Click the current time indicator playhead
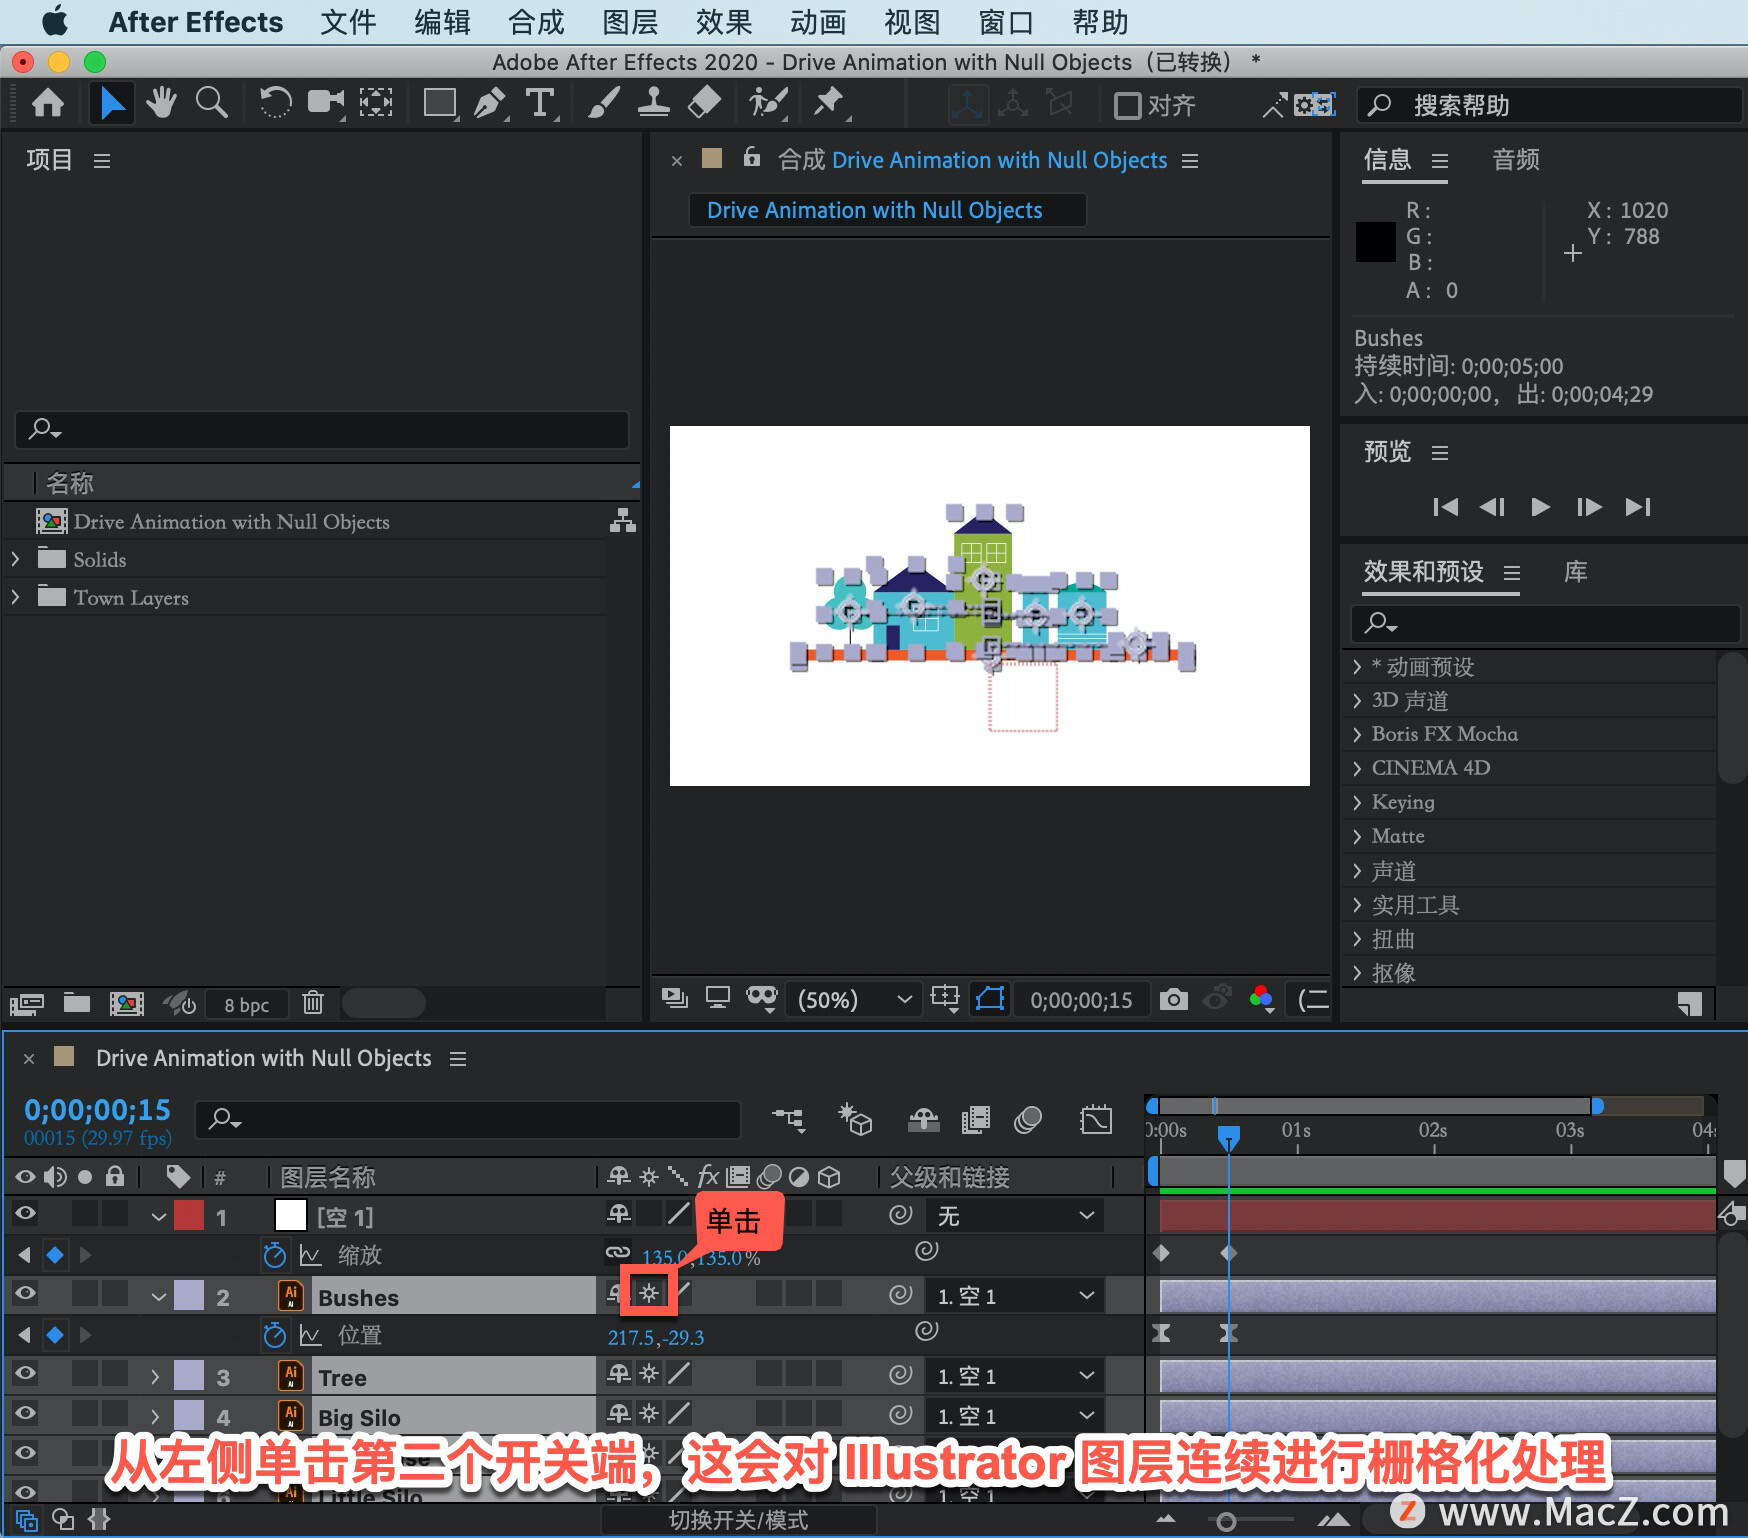The image size is (1748, 1538). click(x=1229, y=1137)
